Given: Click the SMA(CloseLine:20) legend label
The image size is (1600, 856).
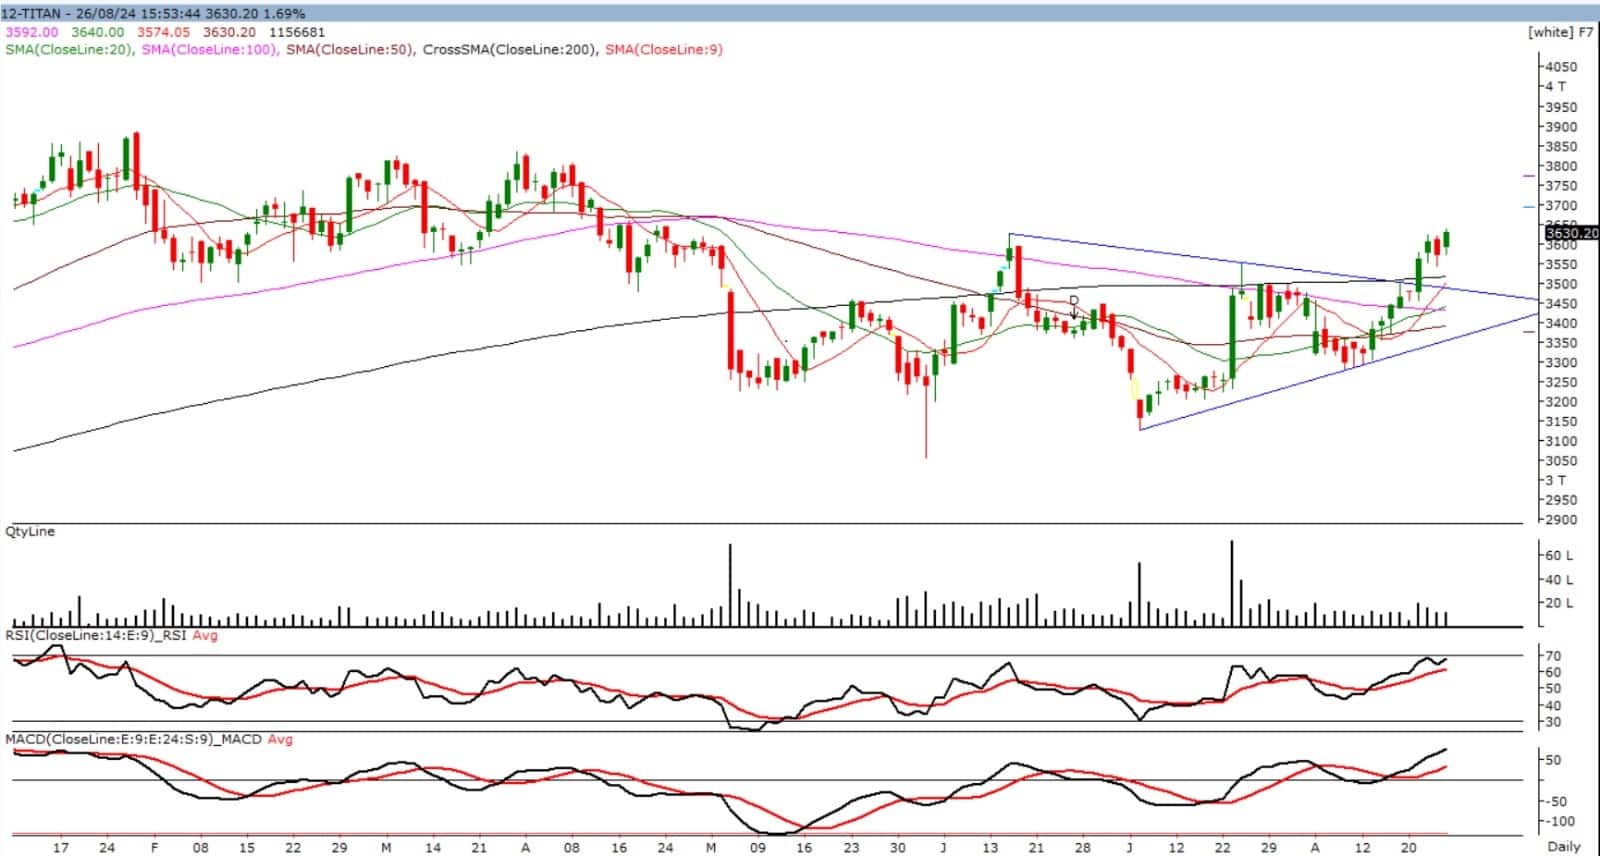Looking at the screenshot, I should [69, 50].
